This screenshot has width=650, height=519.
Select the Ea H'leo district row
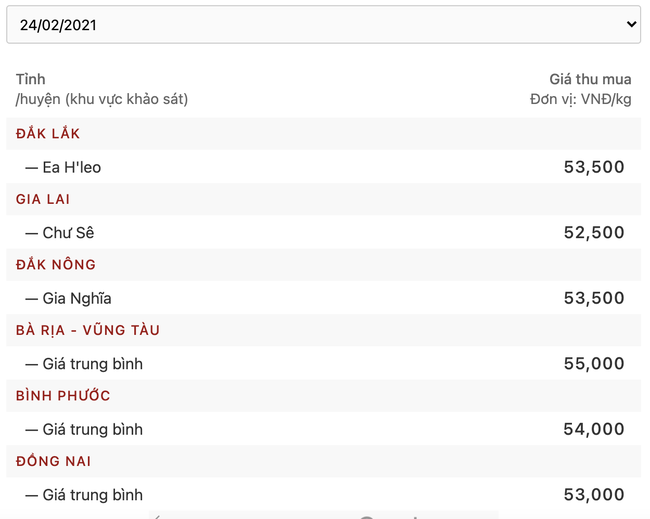[x=323, y=167]
